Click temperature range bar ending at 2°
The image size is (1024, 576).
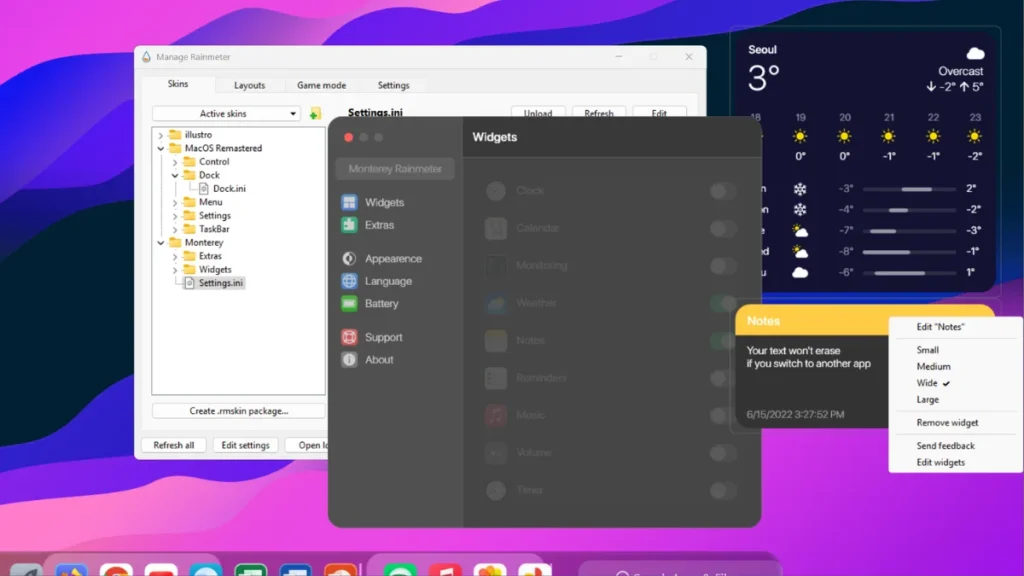click(909, 189)
